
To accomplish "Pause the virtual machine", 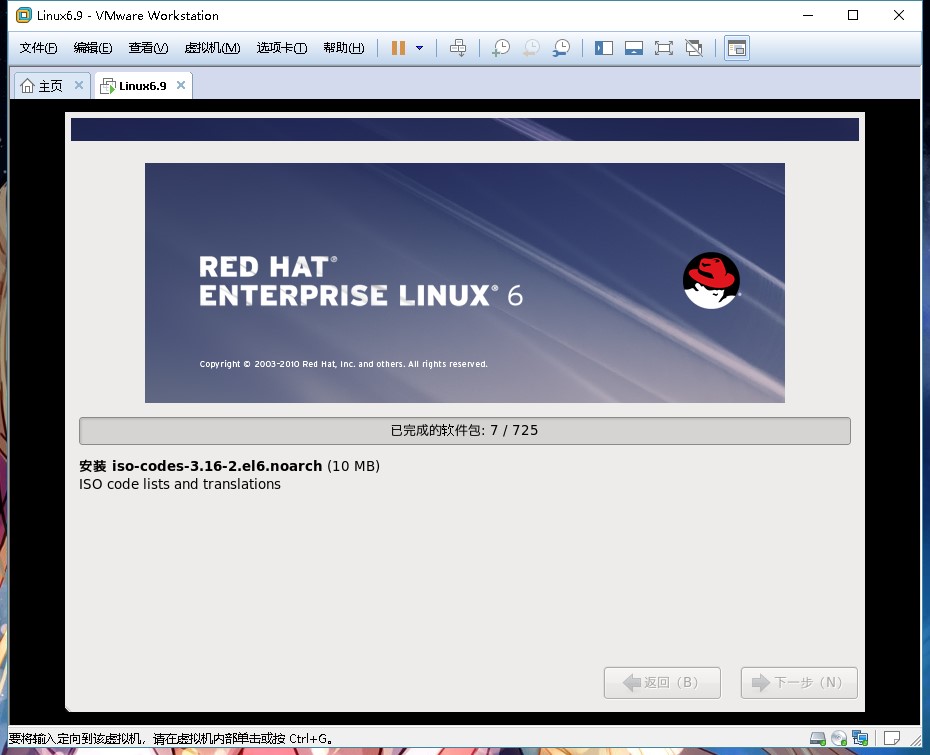I will click(x=398, y=48).
